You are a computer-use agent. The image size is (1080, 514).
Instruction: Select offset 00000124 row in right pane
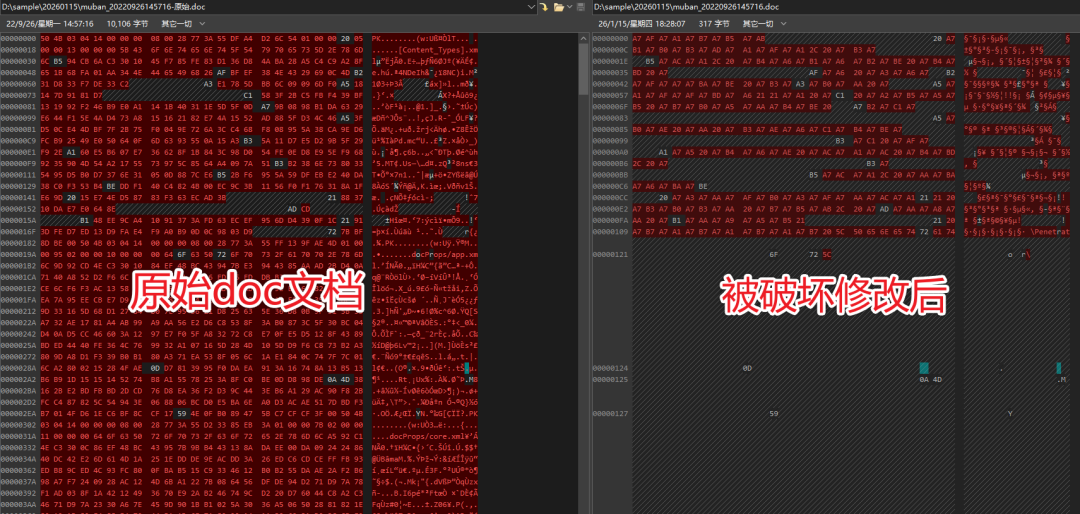click(610, 369)
